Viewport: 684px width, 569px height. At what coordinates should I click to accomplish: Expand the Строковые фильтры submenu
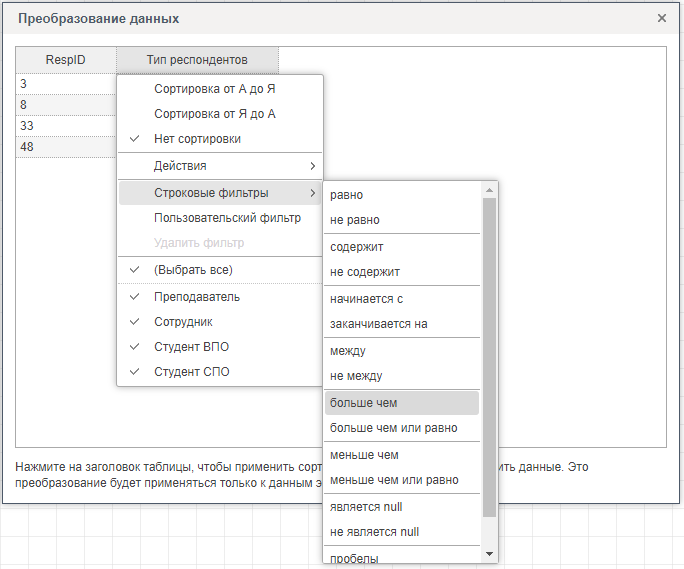[x=220, y=193]
